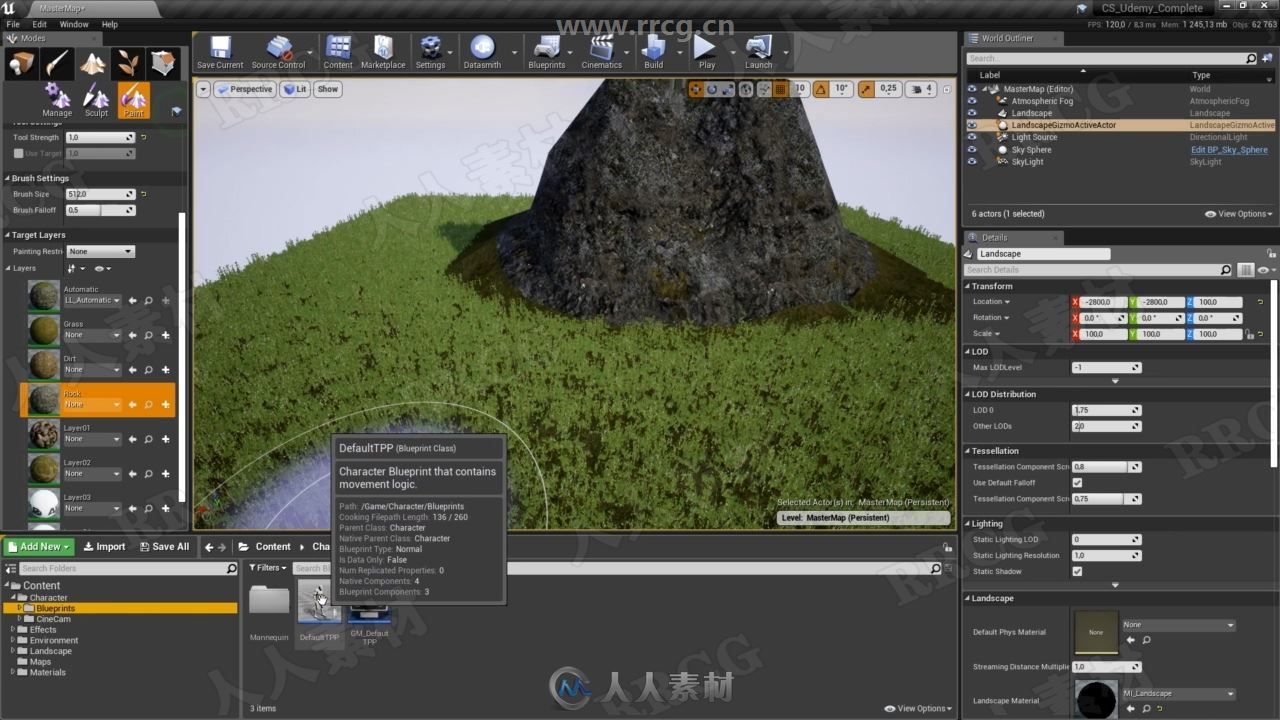Open Edit BP_Sky_Sphere link
The width and height of the screenshot is (1280, 720).
click(x=1229, y=150)
